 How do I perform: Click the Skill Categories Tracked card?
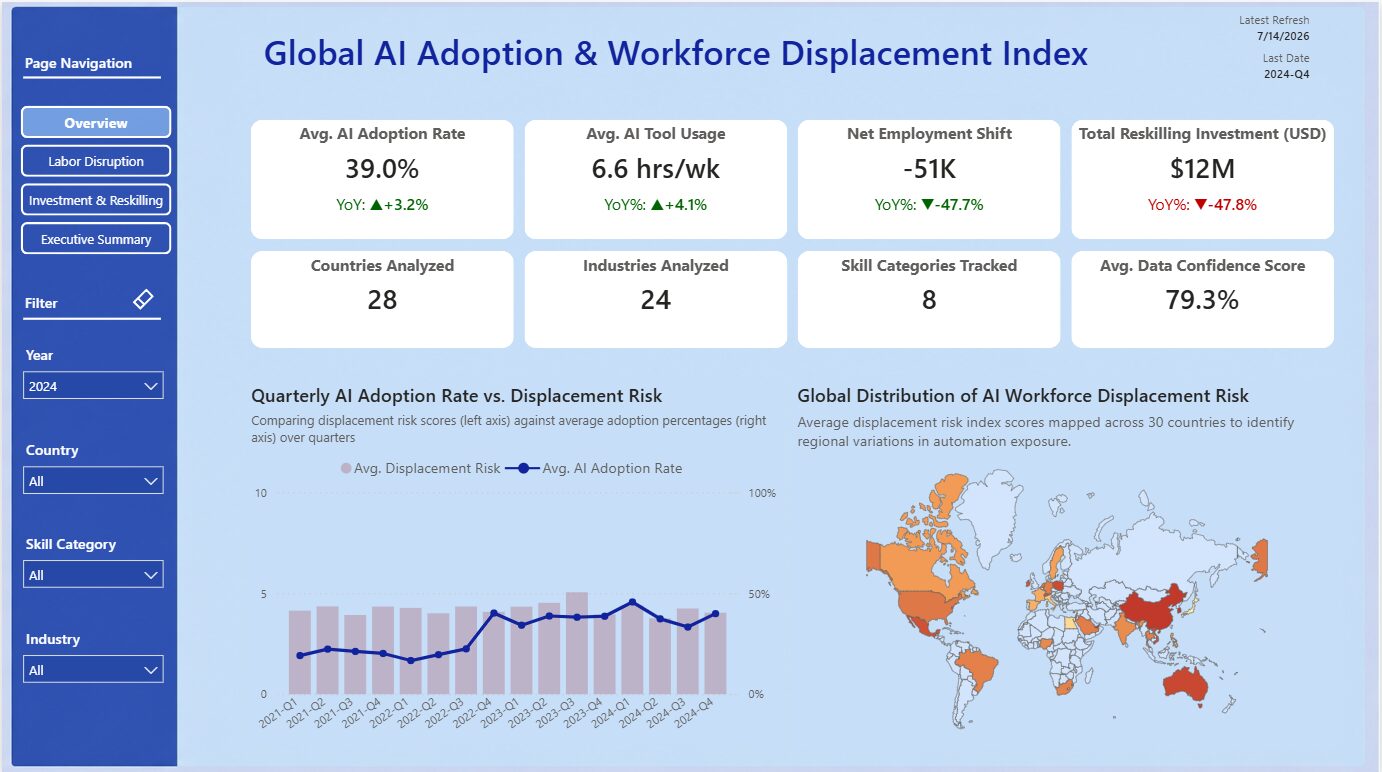(928, 299)
